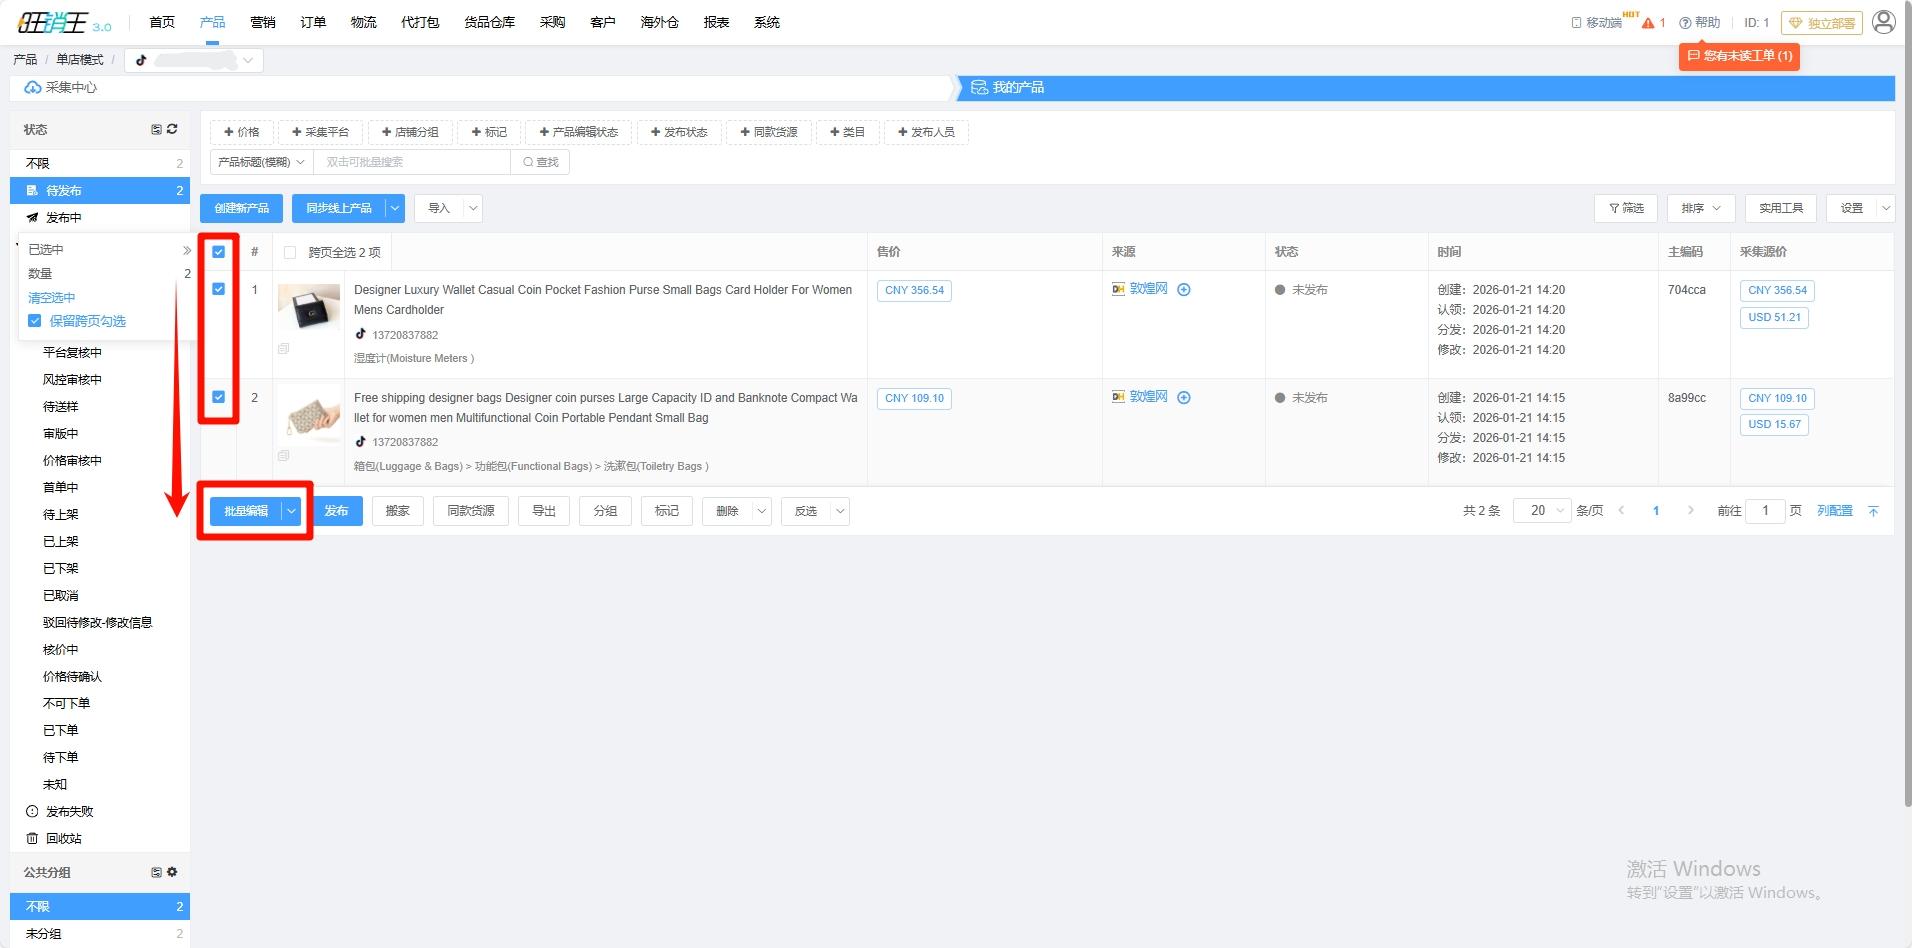1912x948 pixels.
Task: Click the 采集中心 cloud download icon
Action: tap(33, 88)
